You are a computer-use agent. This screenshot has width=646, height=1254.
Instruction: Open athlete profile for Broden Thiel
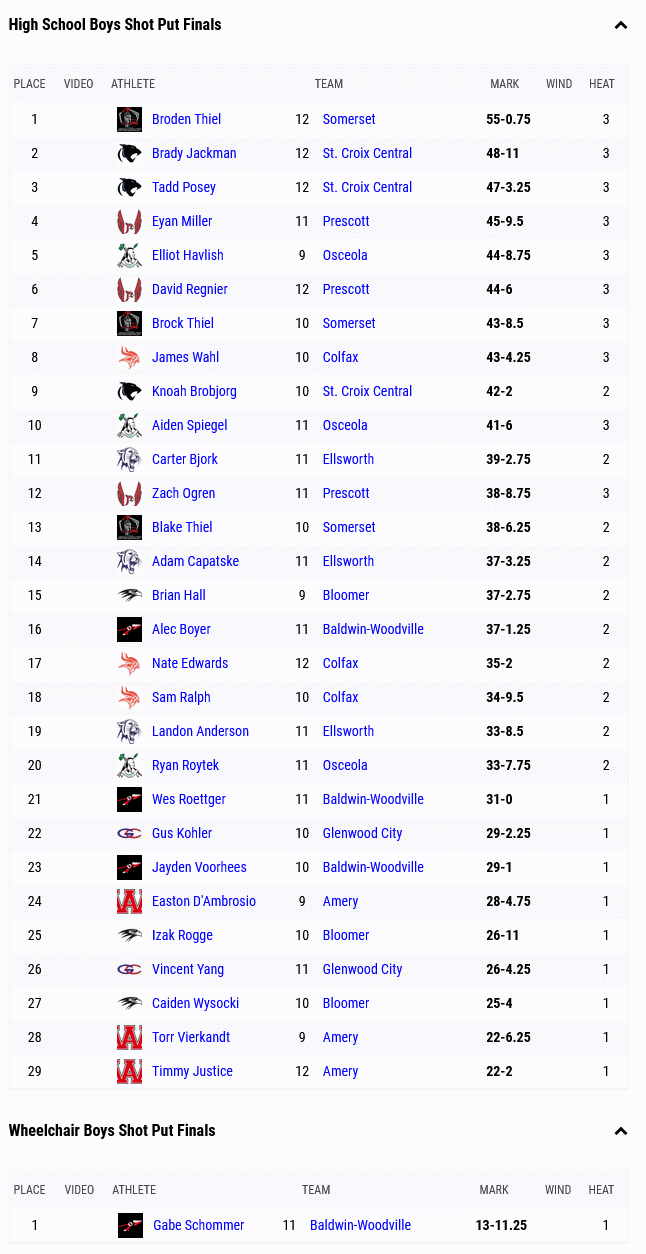(186, 119)
